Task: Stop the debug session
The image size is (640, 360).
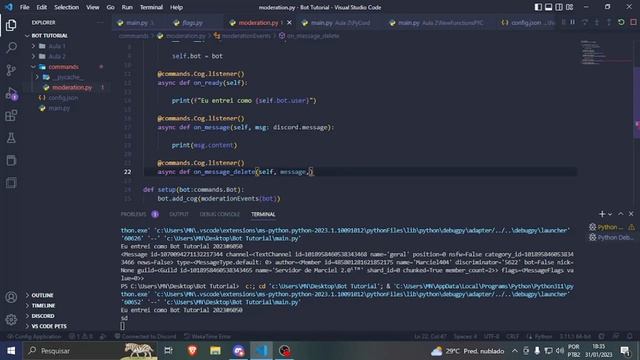Action: (x=633, y=22)
